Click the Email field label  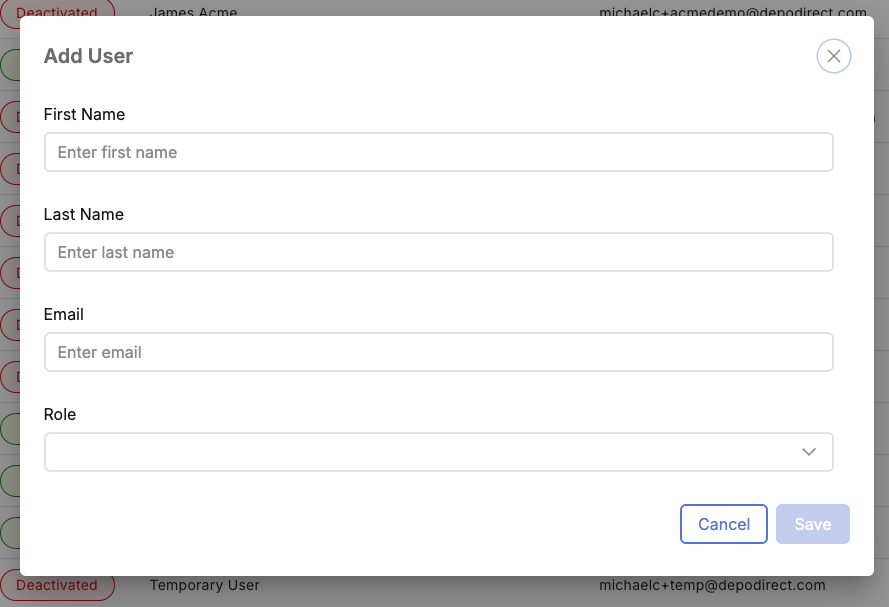coord(64,315)
